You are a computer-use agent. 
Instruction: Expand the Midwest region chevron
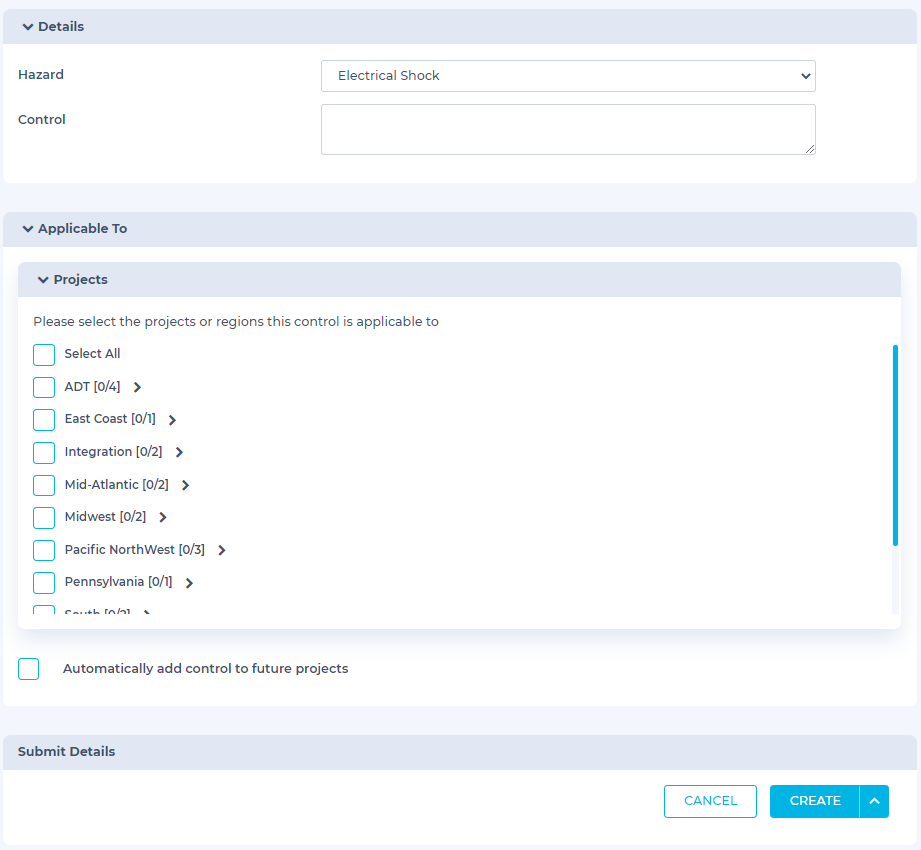point(162,517)
